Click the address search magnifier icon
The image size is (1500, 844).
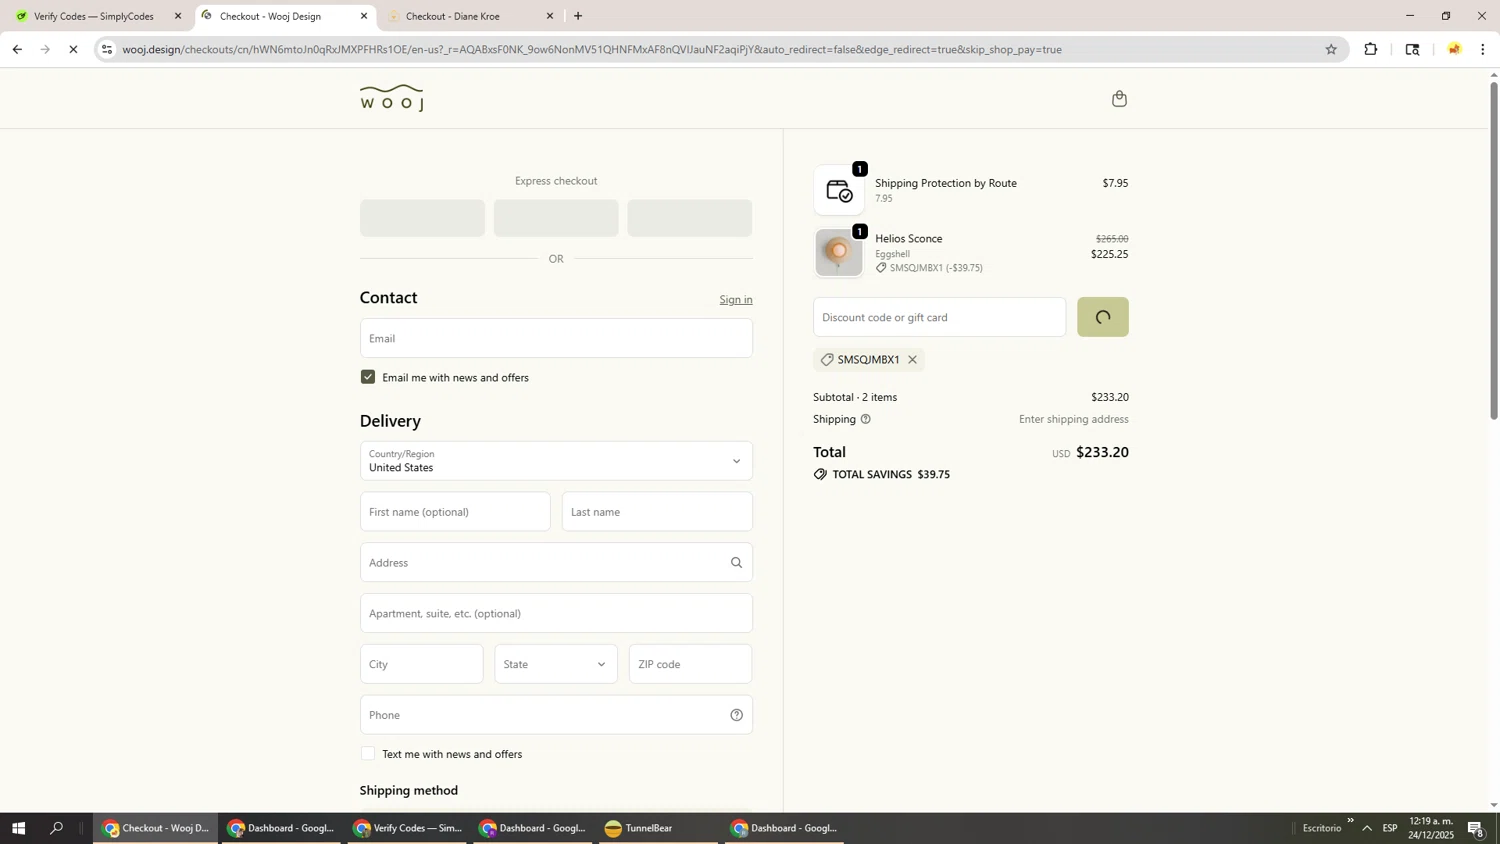coord(736,563)
